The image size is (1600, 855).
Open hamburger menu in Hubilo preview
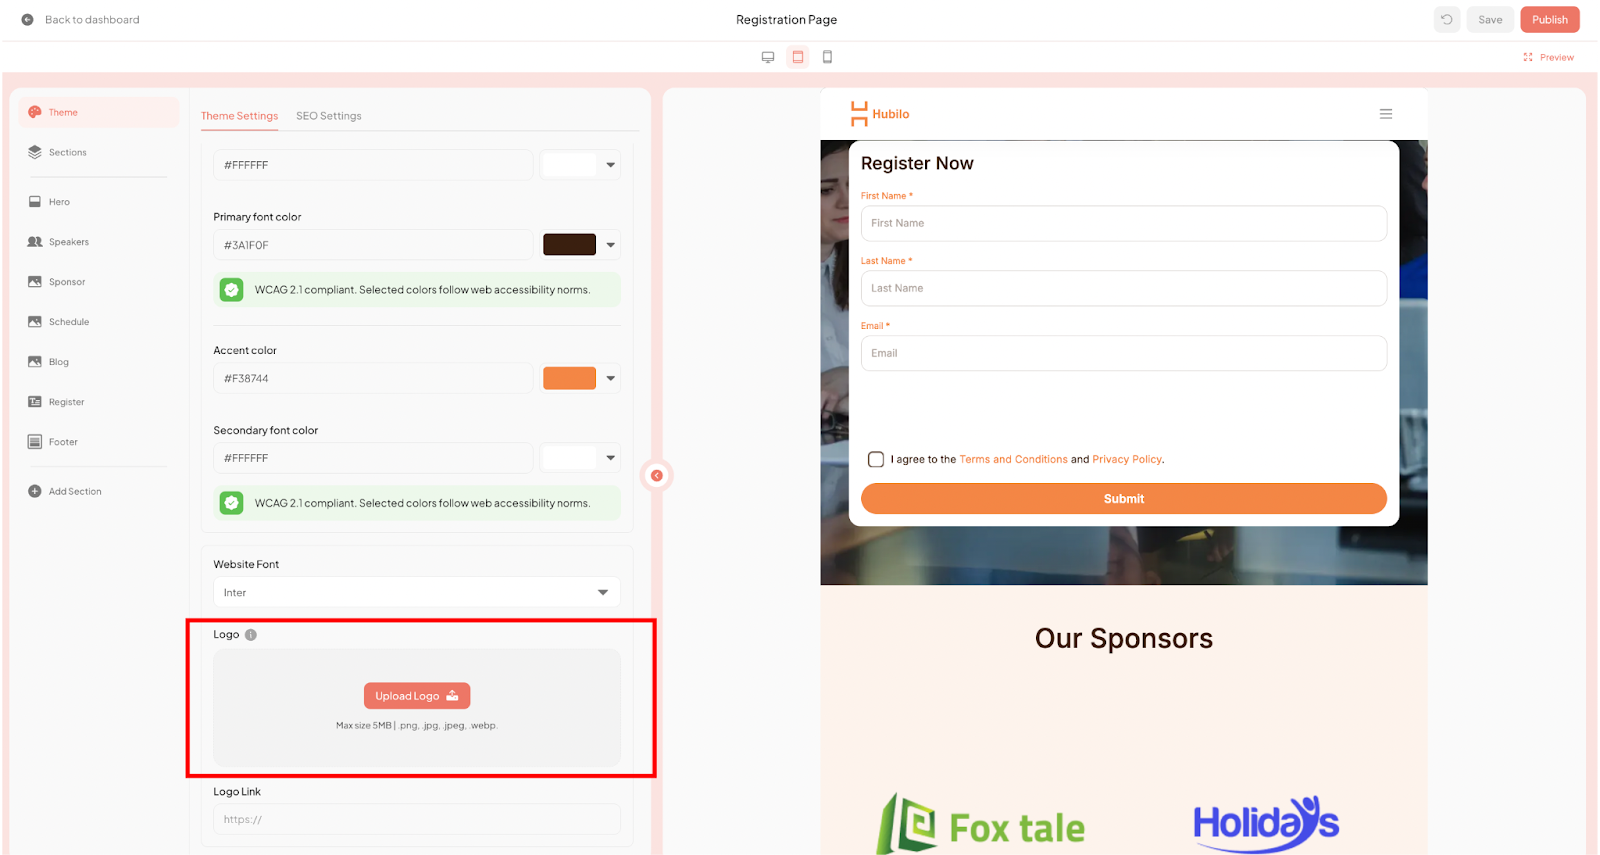coord(1386,114)
